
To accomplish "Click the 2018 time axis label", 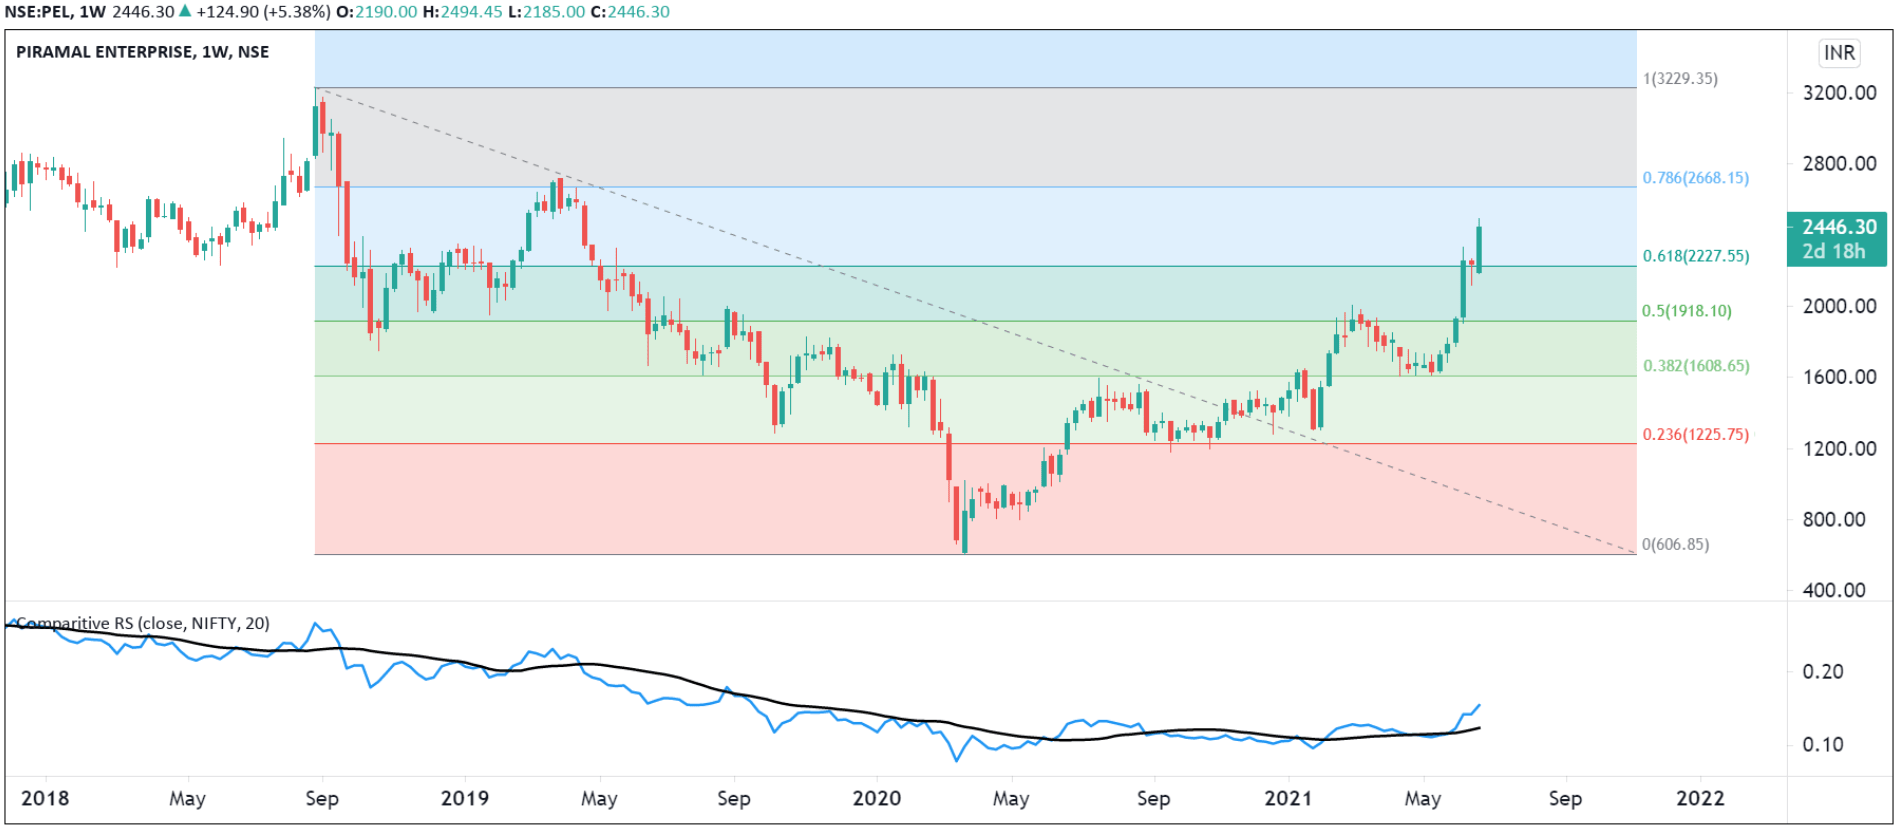I will (45, 798).
